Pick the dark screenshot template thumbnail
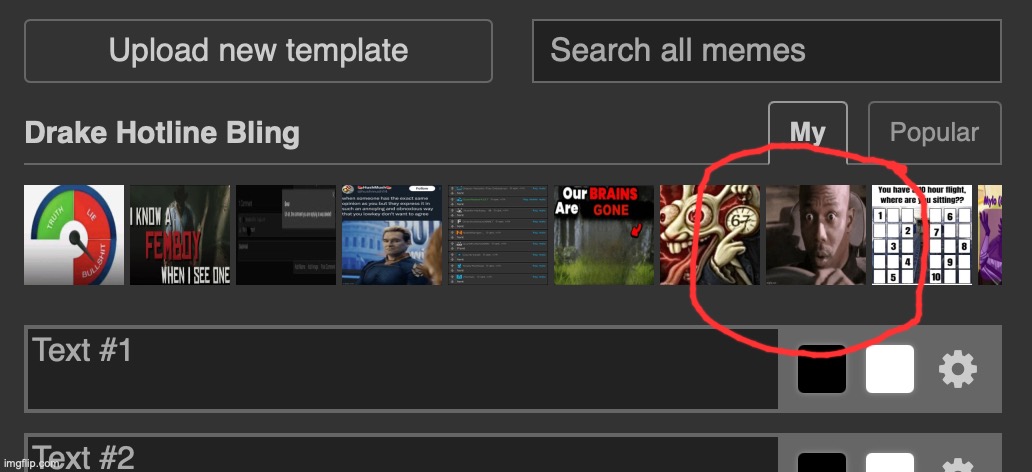The width and height of the screenshot is (1032, 472). coord(286,235)
